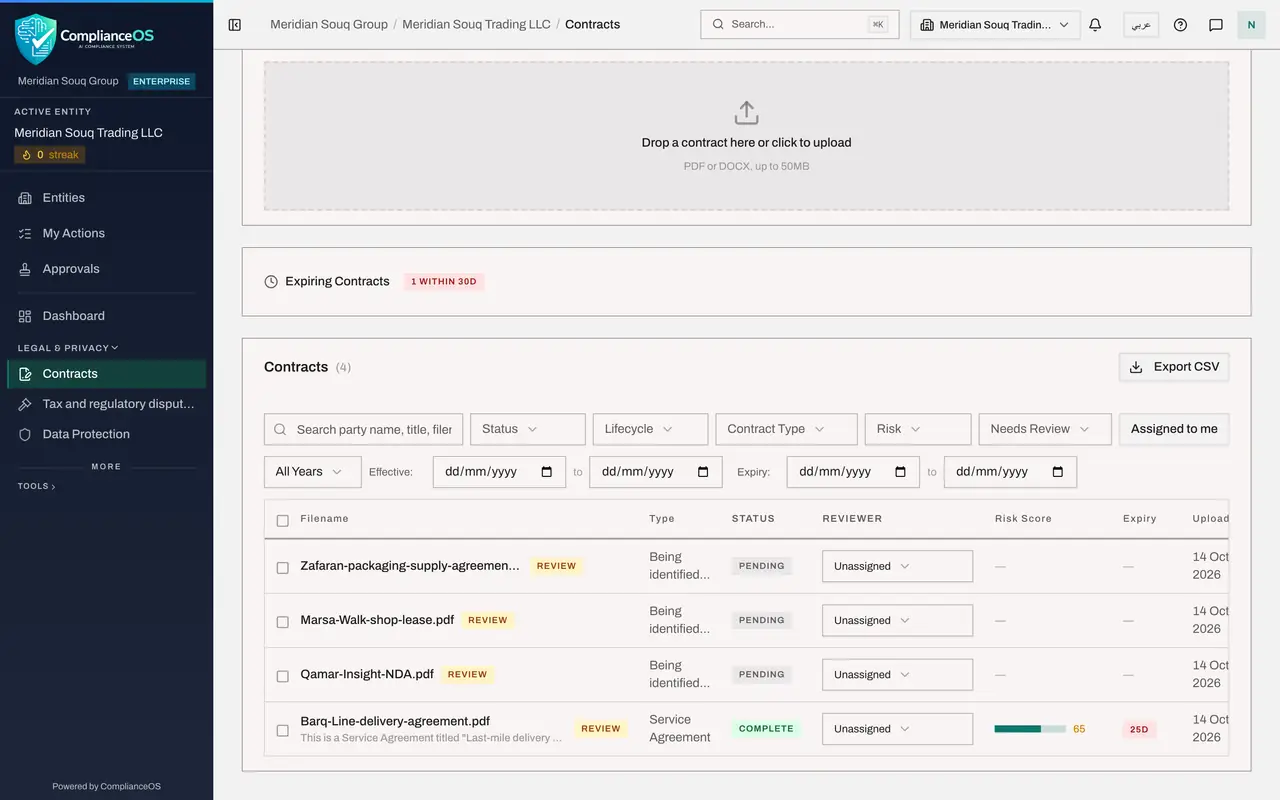Open the Needs Review filter dropdown

point(1045,429)
